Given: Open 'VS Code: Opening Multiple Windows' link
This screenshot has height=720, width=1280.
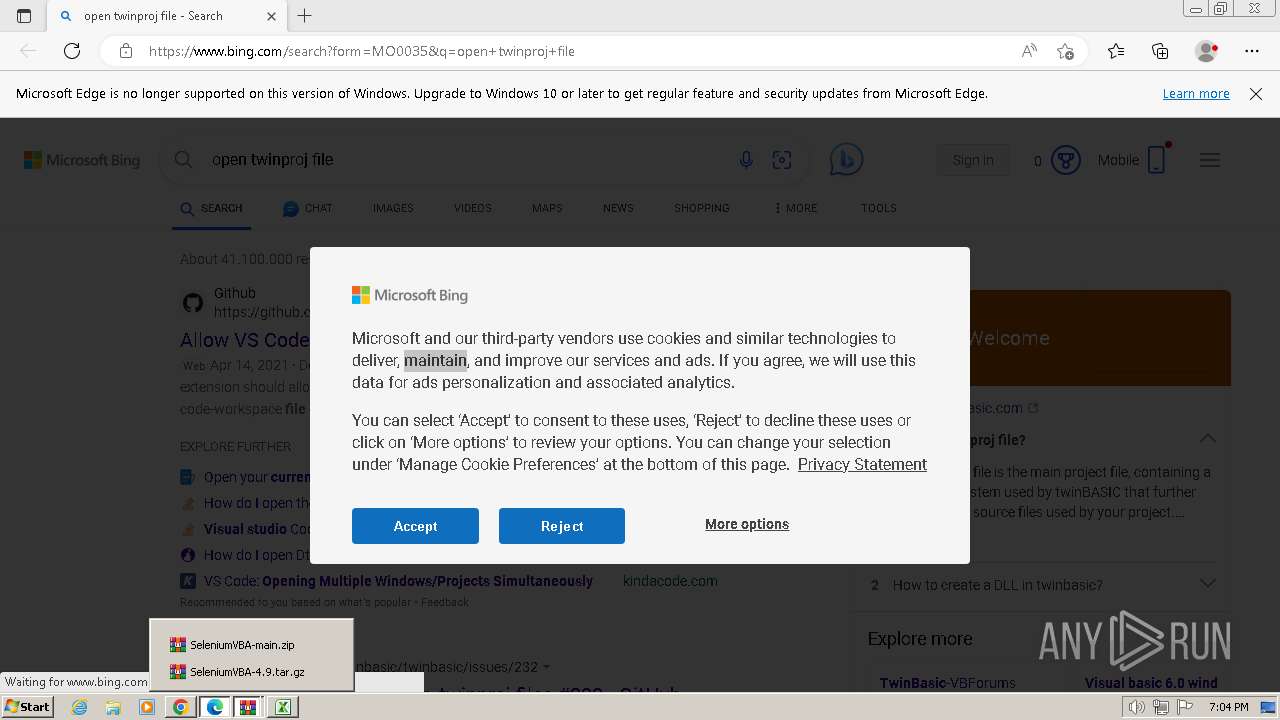Looking at the screenshot, I should click(x=398, y=581).
